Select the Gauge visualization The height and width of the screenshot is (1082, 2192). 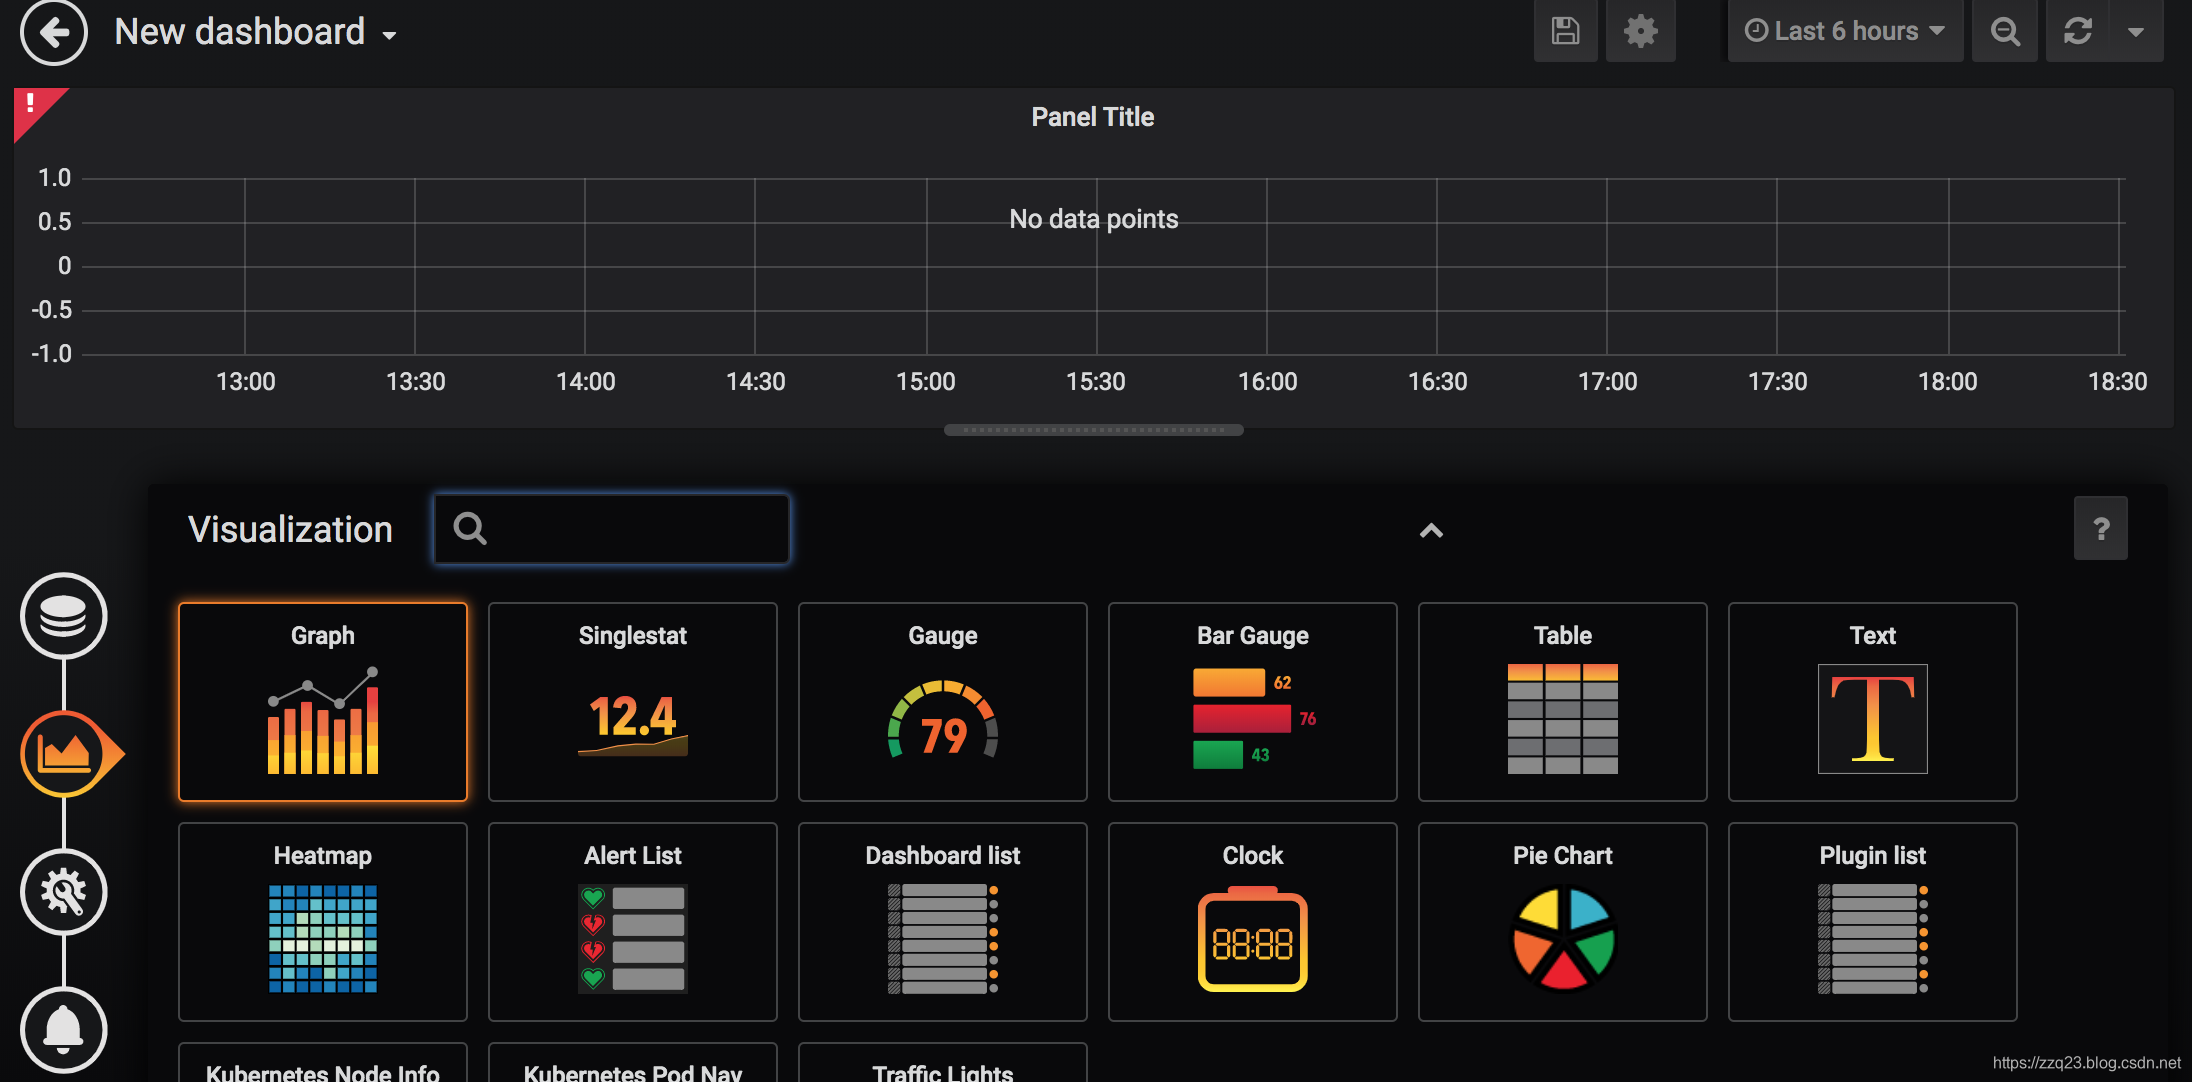tap(943, 702)
